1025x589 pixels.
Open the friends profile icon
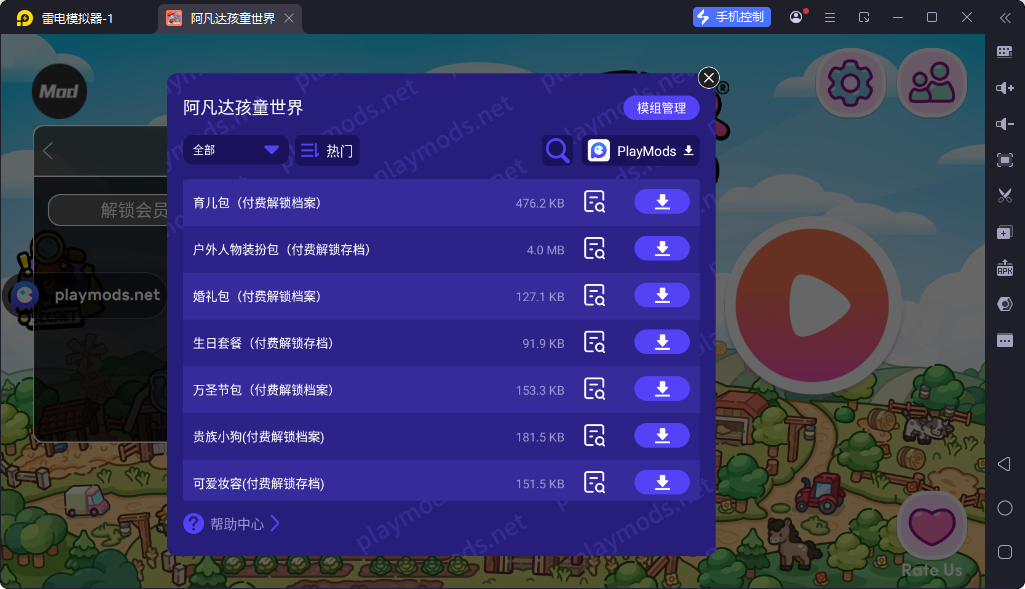click(x=932, y=83)
